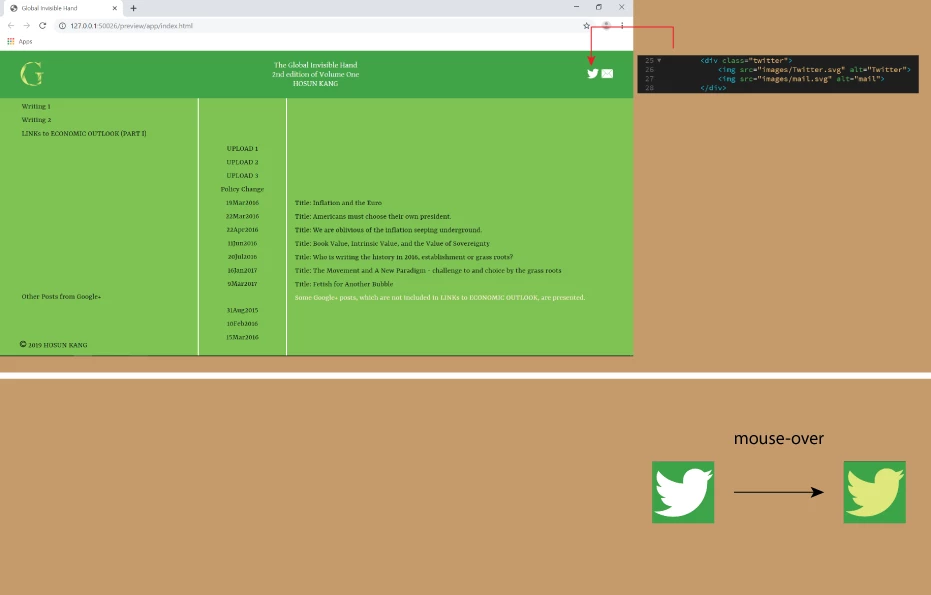Collapse code fold arrow at line 25
The width and height of the screenshot is (931, 595).
point(659,61)
